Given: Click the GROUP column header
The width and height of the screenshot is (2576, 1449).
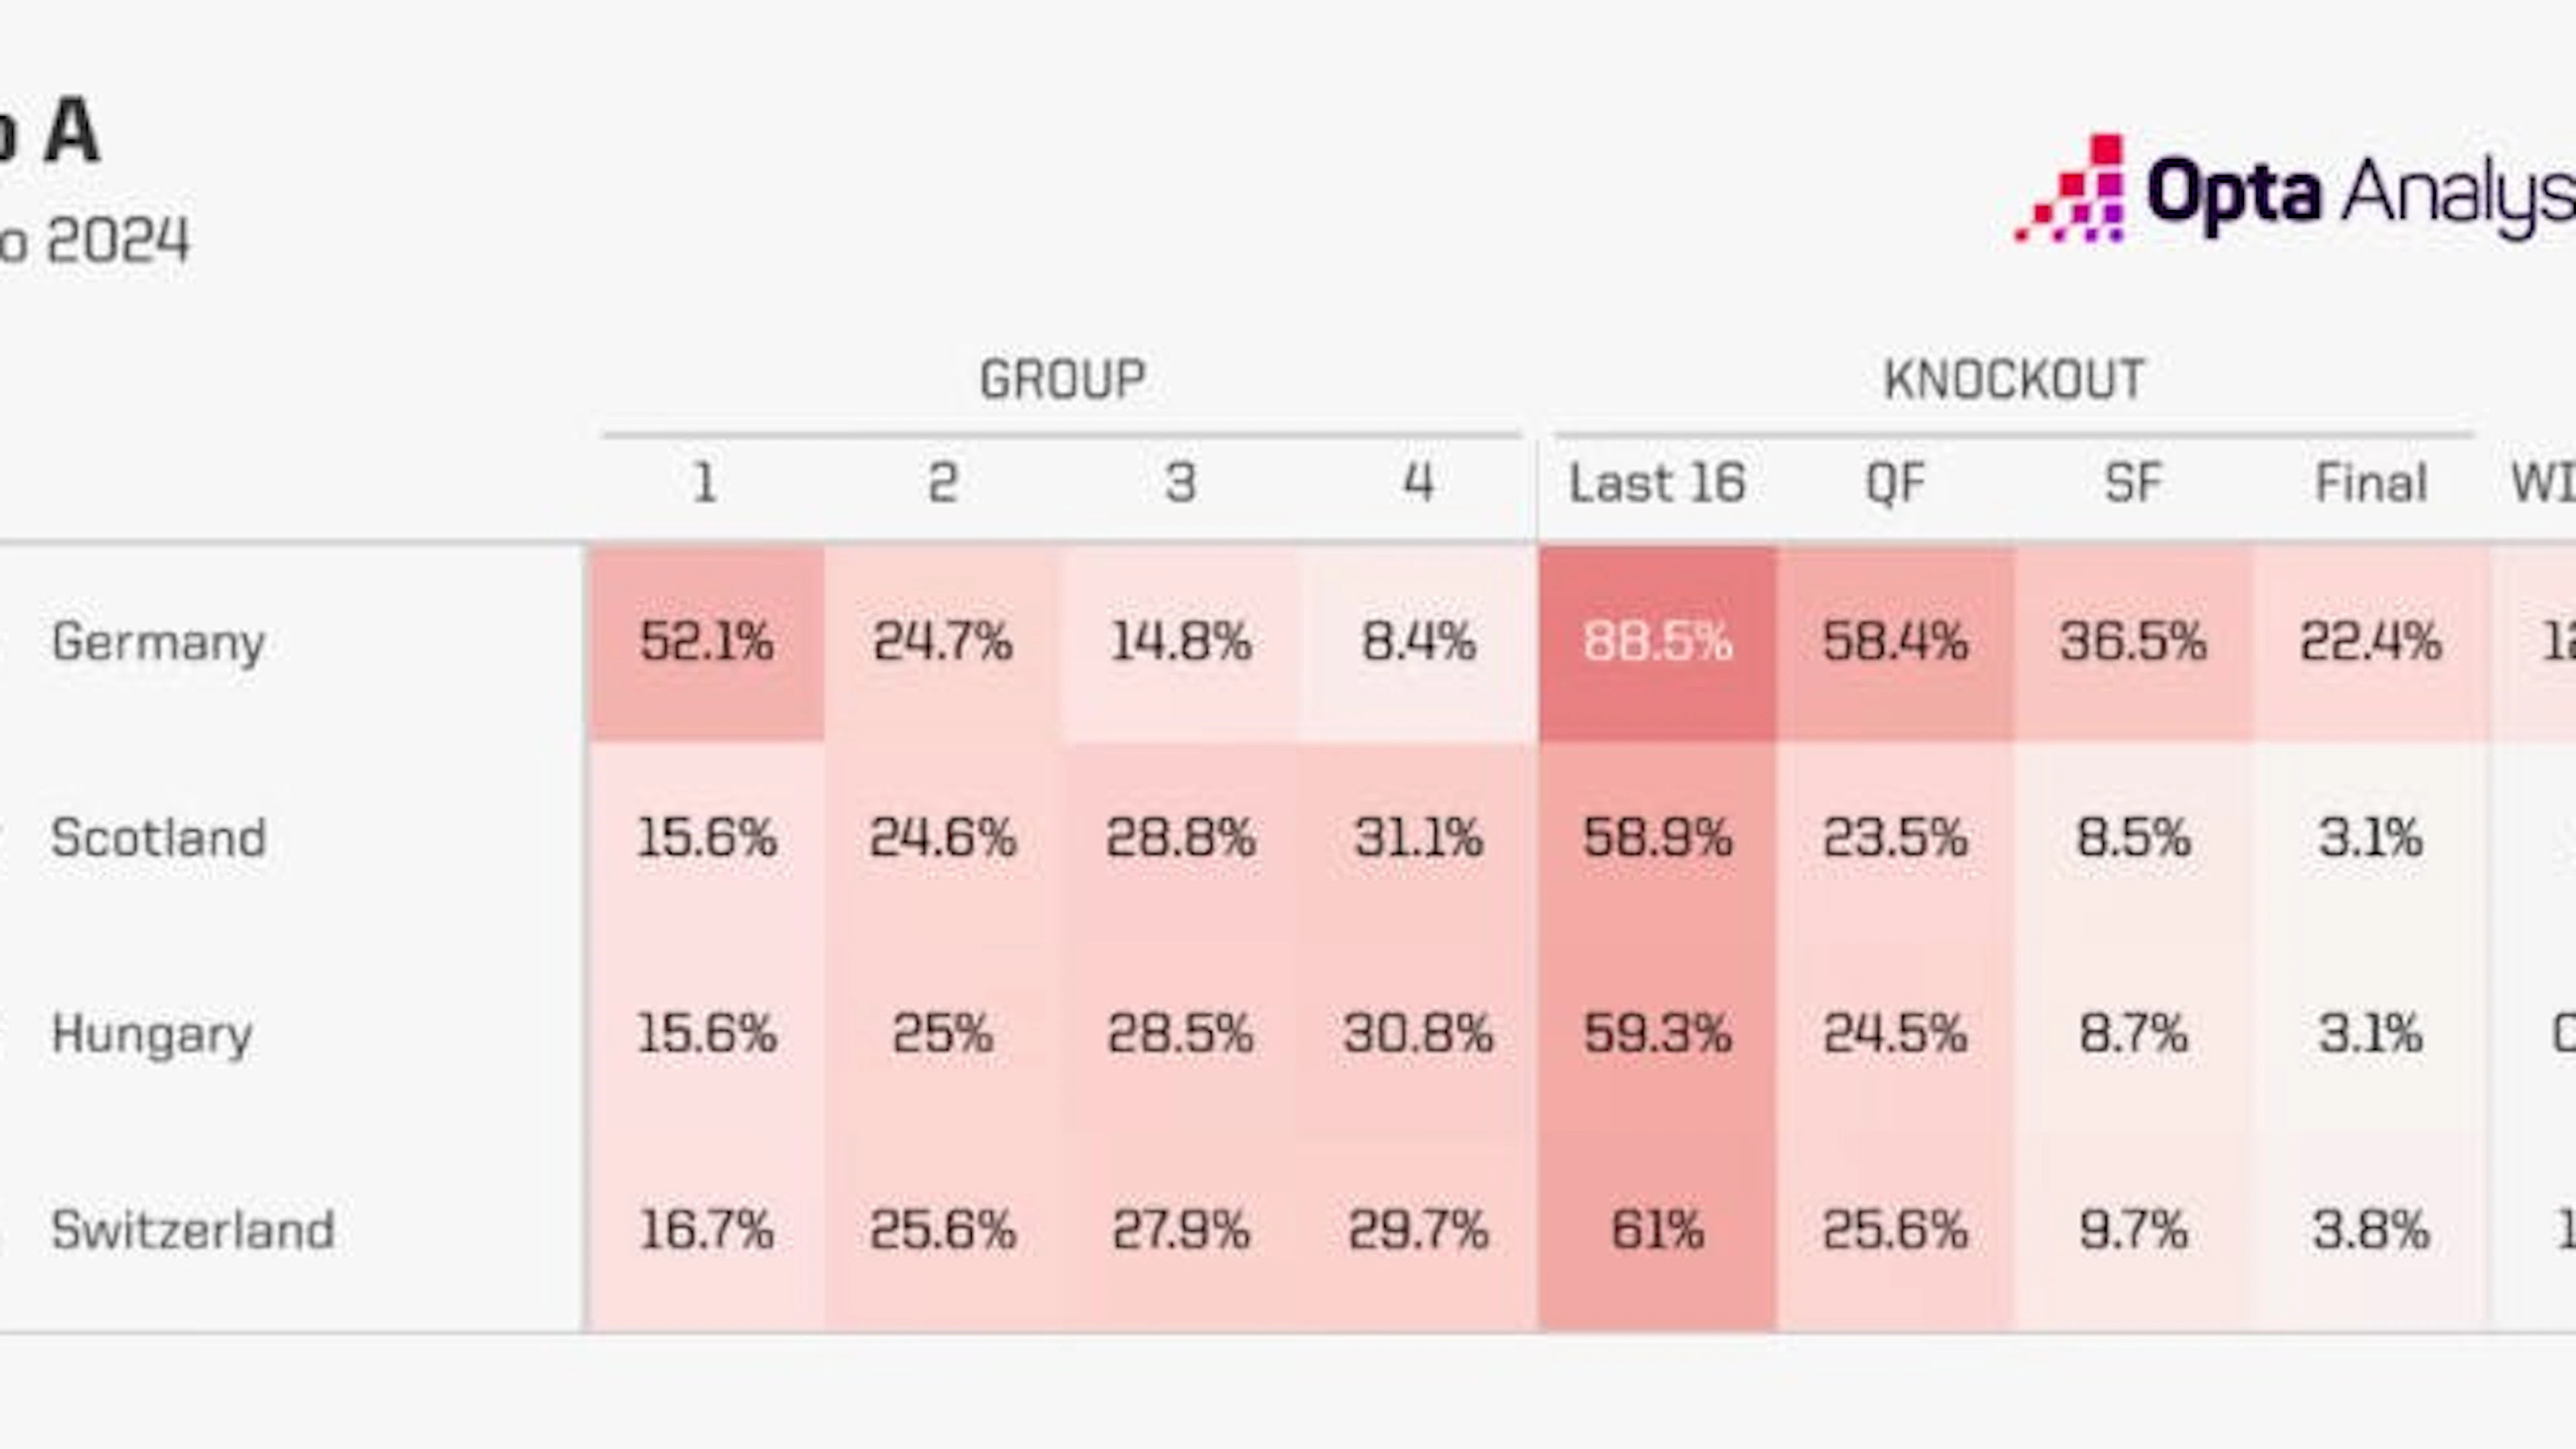Looking at the screenshot, I should [1062, 380].
